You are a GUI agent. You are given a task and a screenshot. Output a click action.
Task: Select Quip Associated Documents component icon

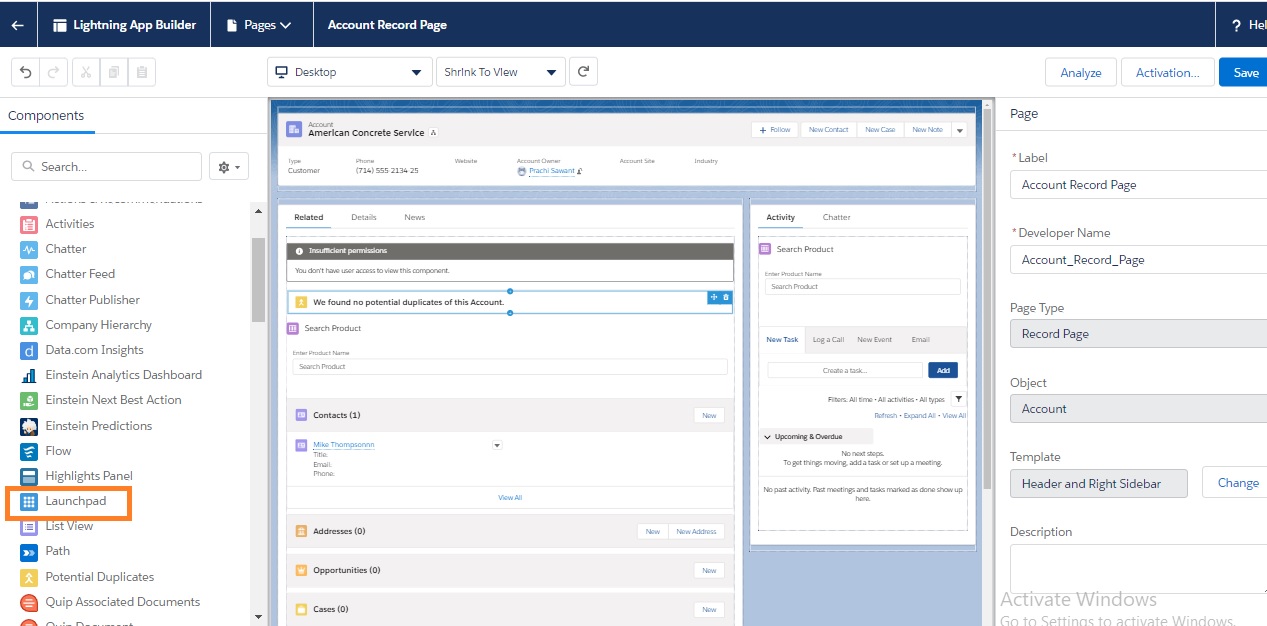coord(28,602)
